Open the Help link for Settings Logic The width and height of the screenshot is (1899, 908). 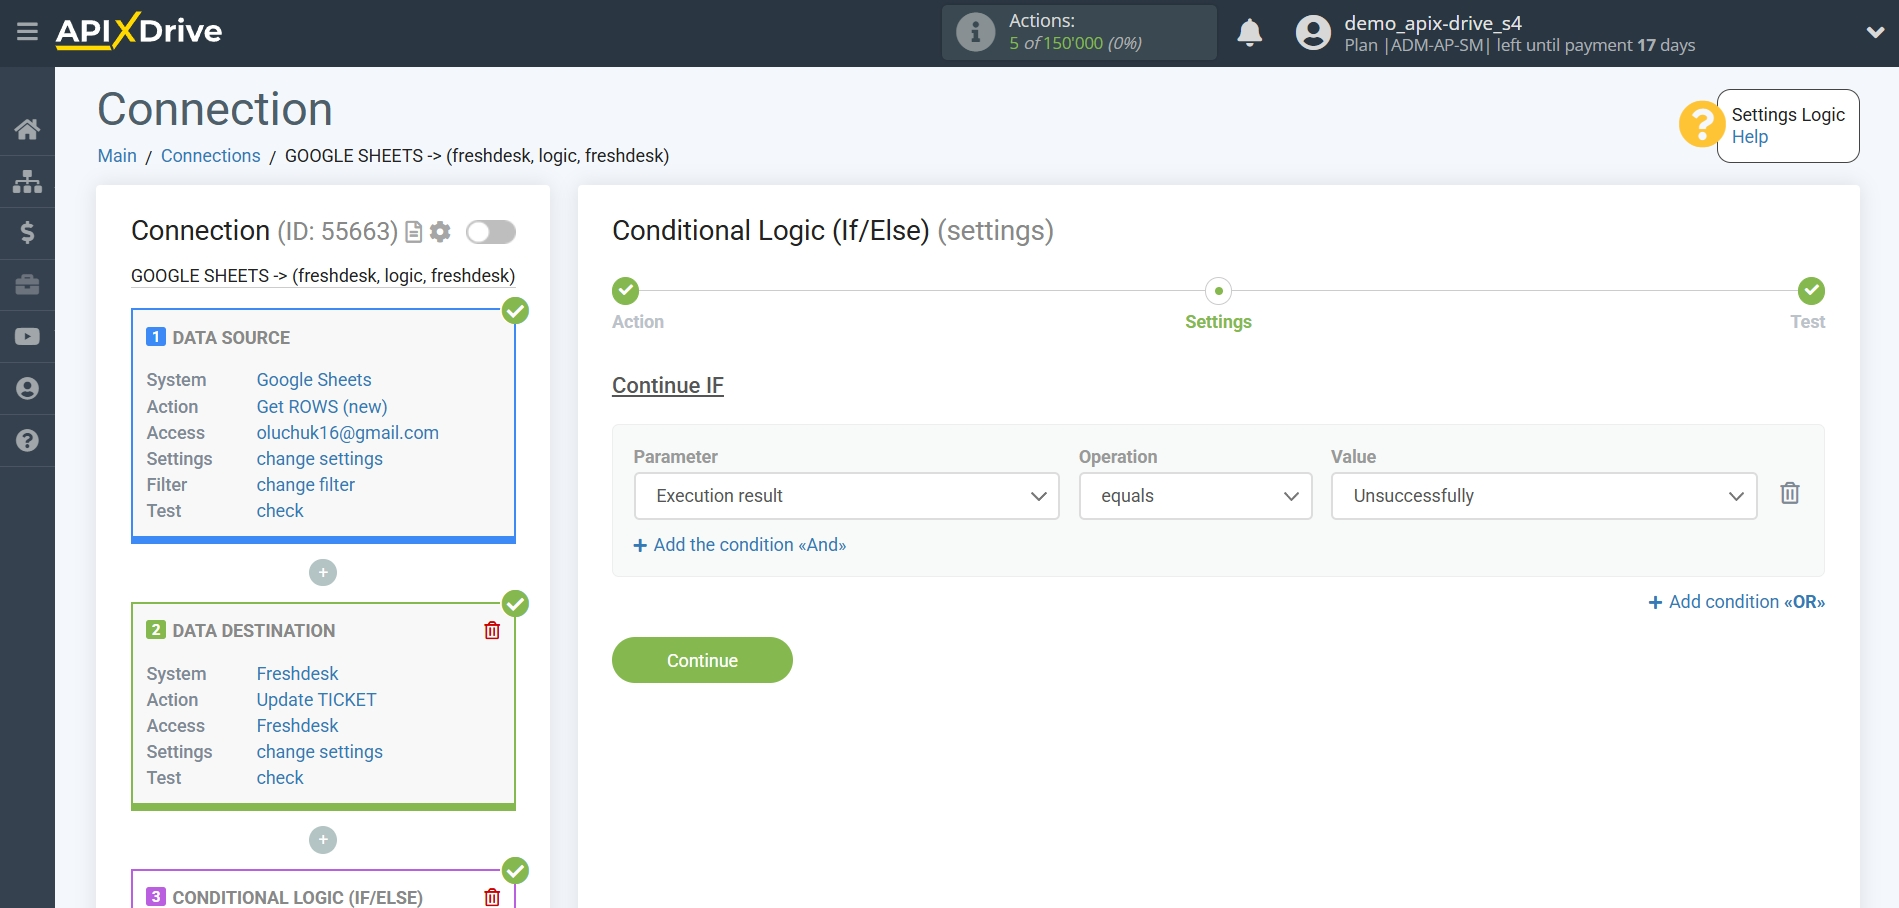(x=1749, y=137)
